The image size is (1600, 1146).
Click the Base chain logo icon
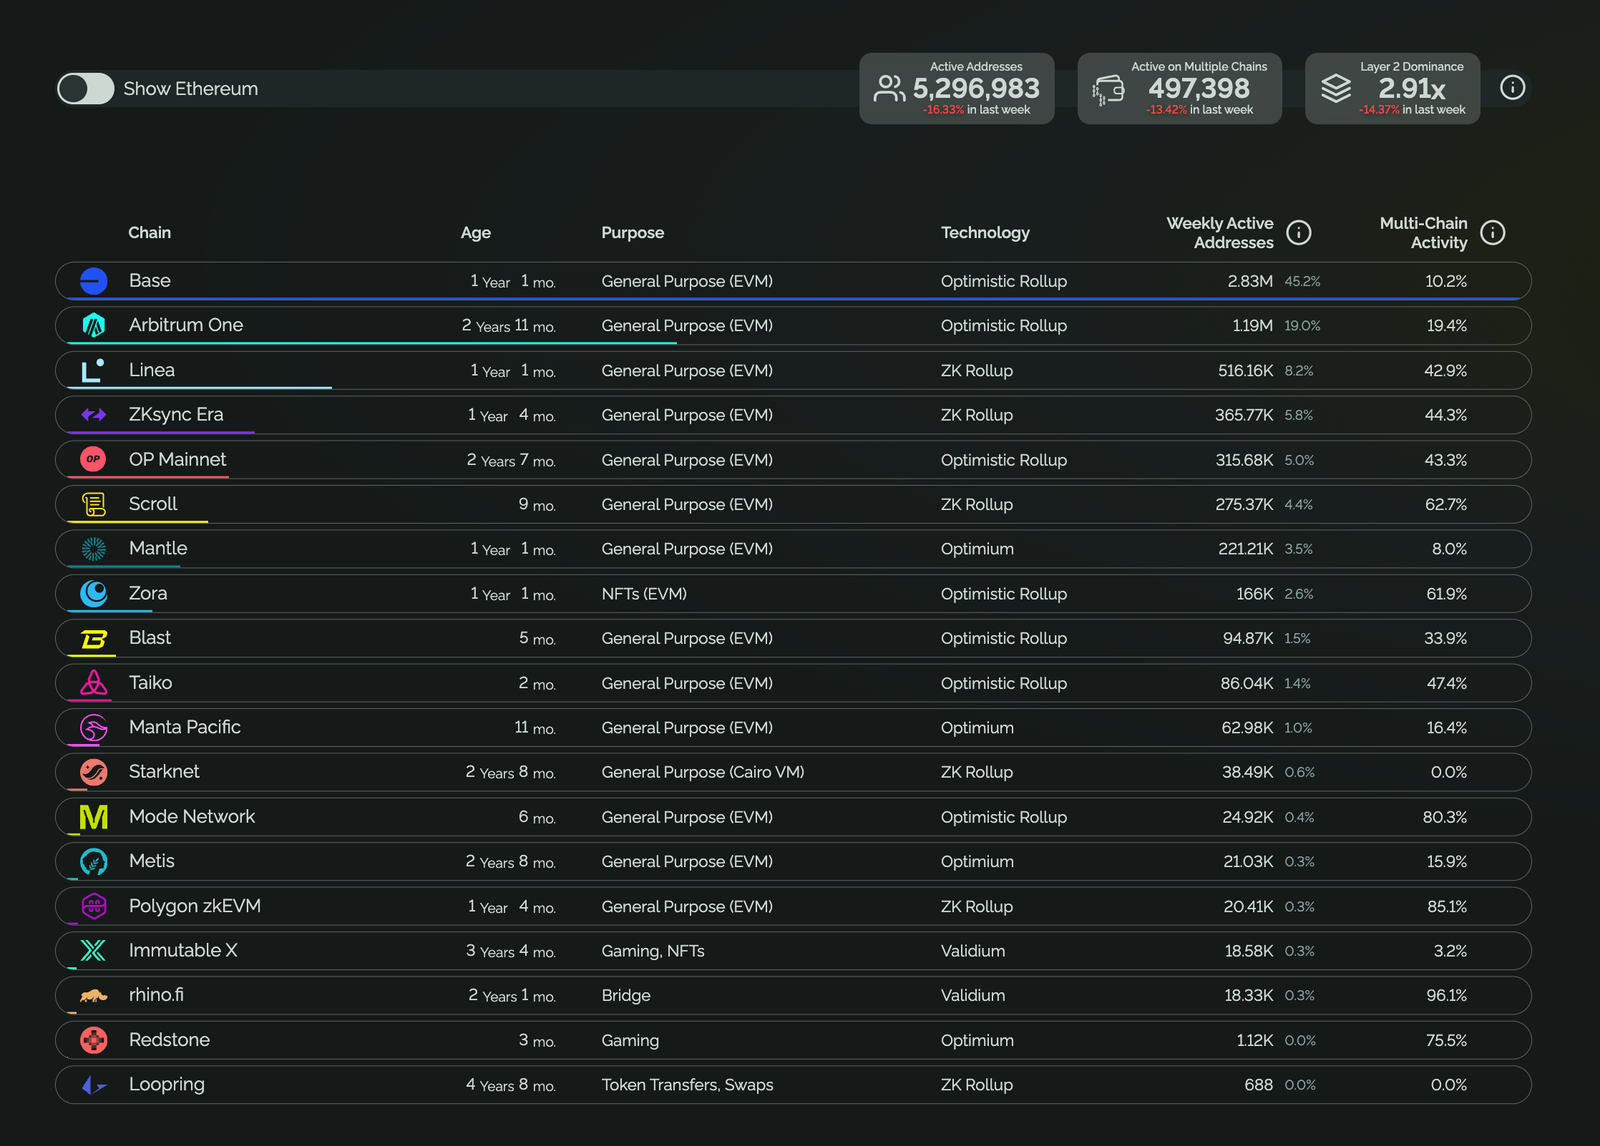pyautogui.click(x=94, y=281)
